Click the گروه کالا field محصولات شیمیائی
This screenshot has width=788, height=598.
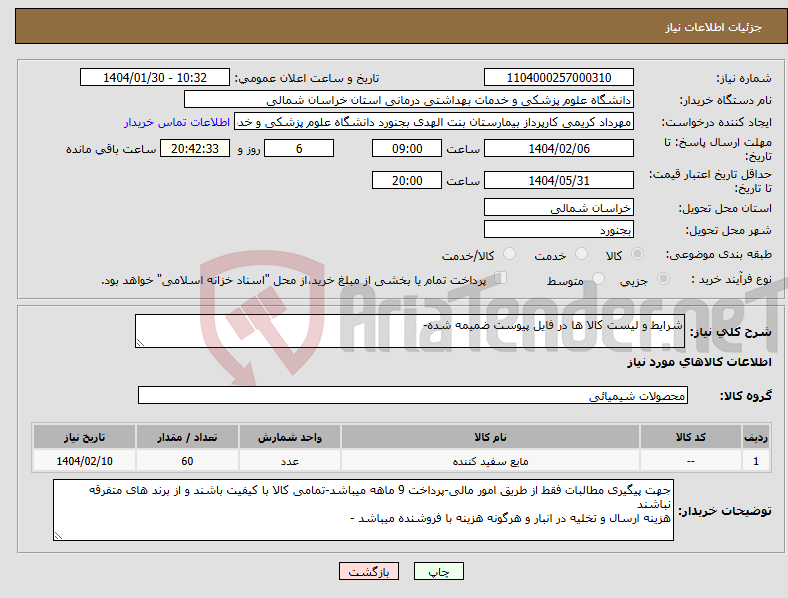[x=413, y=395]
